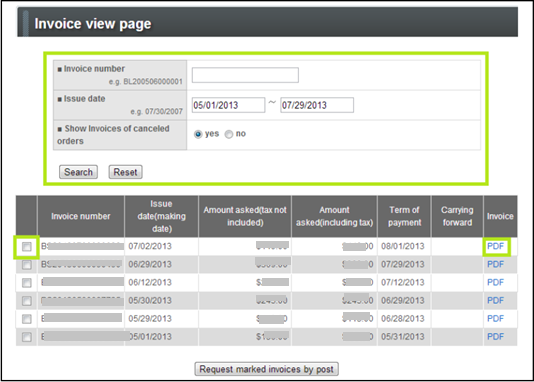Screen dimensions: 534x382
Task: Mark the 06/12/2013 invoice checkbox
Action: pos(27,283)
